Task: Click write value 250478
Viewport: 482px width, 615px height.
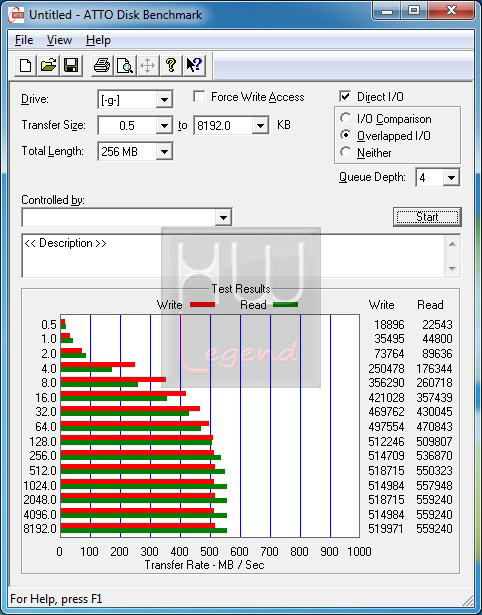Action: pos(386,369)
